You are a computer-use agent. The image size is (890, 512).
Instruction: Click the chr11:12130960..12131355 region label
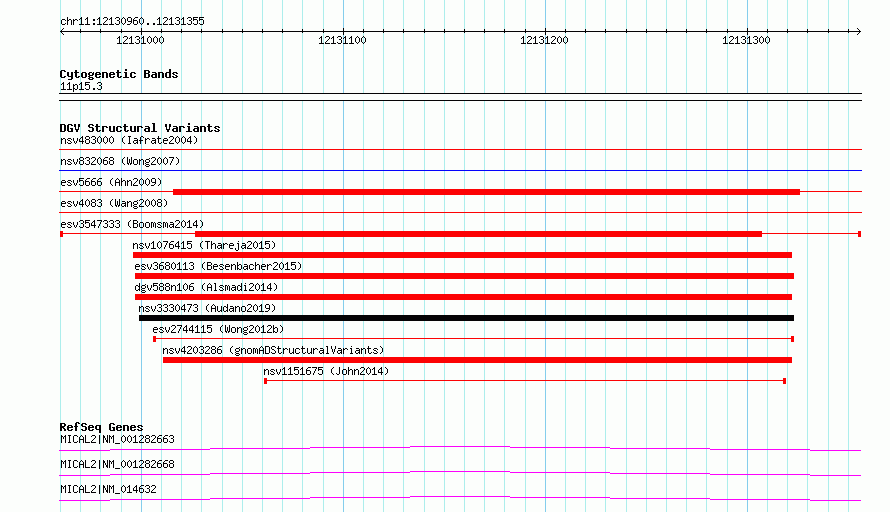pos(132,21)
